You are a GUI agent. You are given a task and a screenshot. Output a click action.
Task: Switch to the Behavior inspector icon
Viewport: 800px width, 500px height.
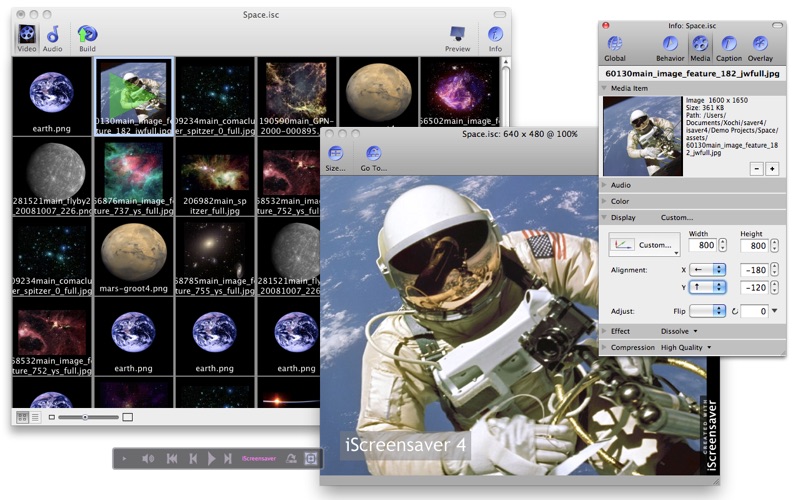(670, 48)
